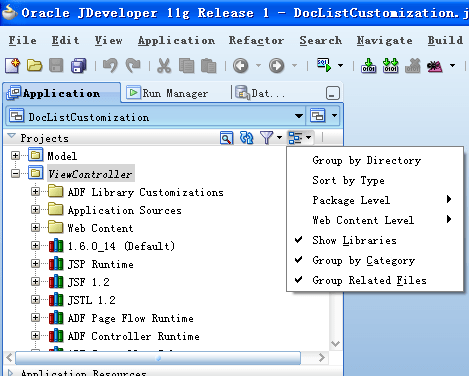Open the File menu
Viewport: 469px width, 376px height.
point(22,40)
